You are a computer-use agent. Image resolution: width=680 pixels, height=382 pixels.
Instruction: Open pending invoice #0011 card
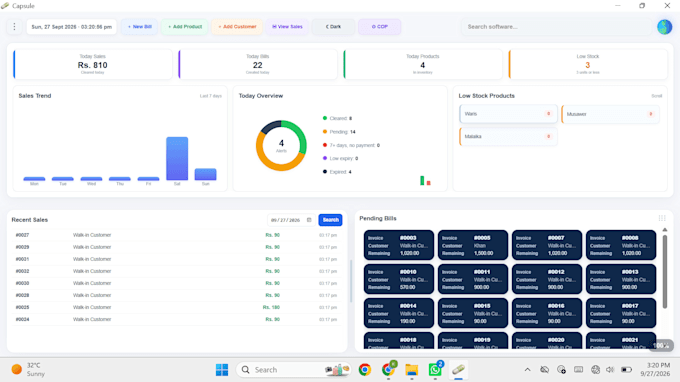click(473, 279)
